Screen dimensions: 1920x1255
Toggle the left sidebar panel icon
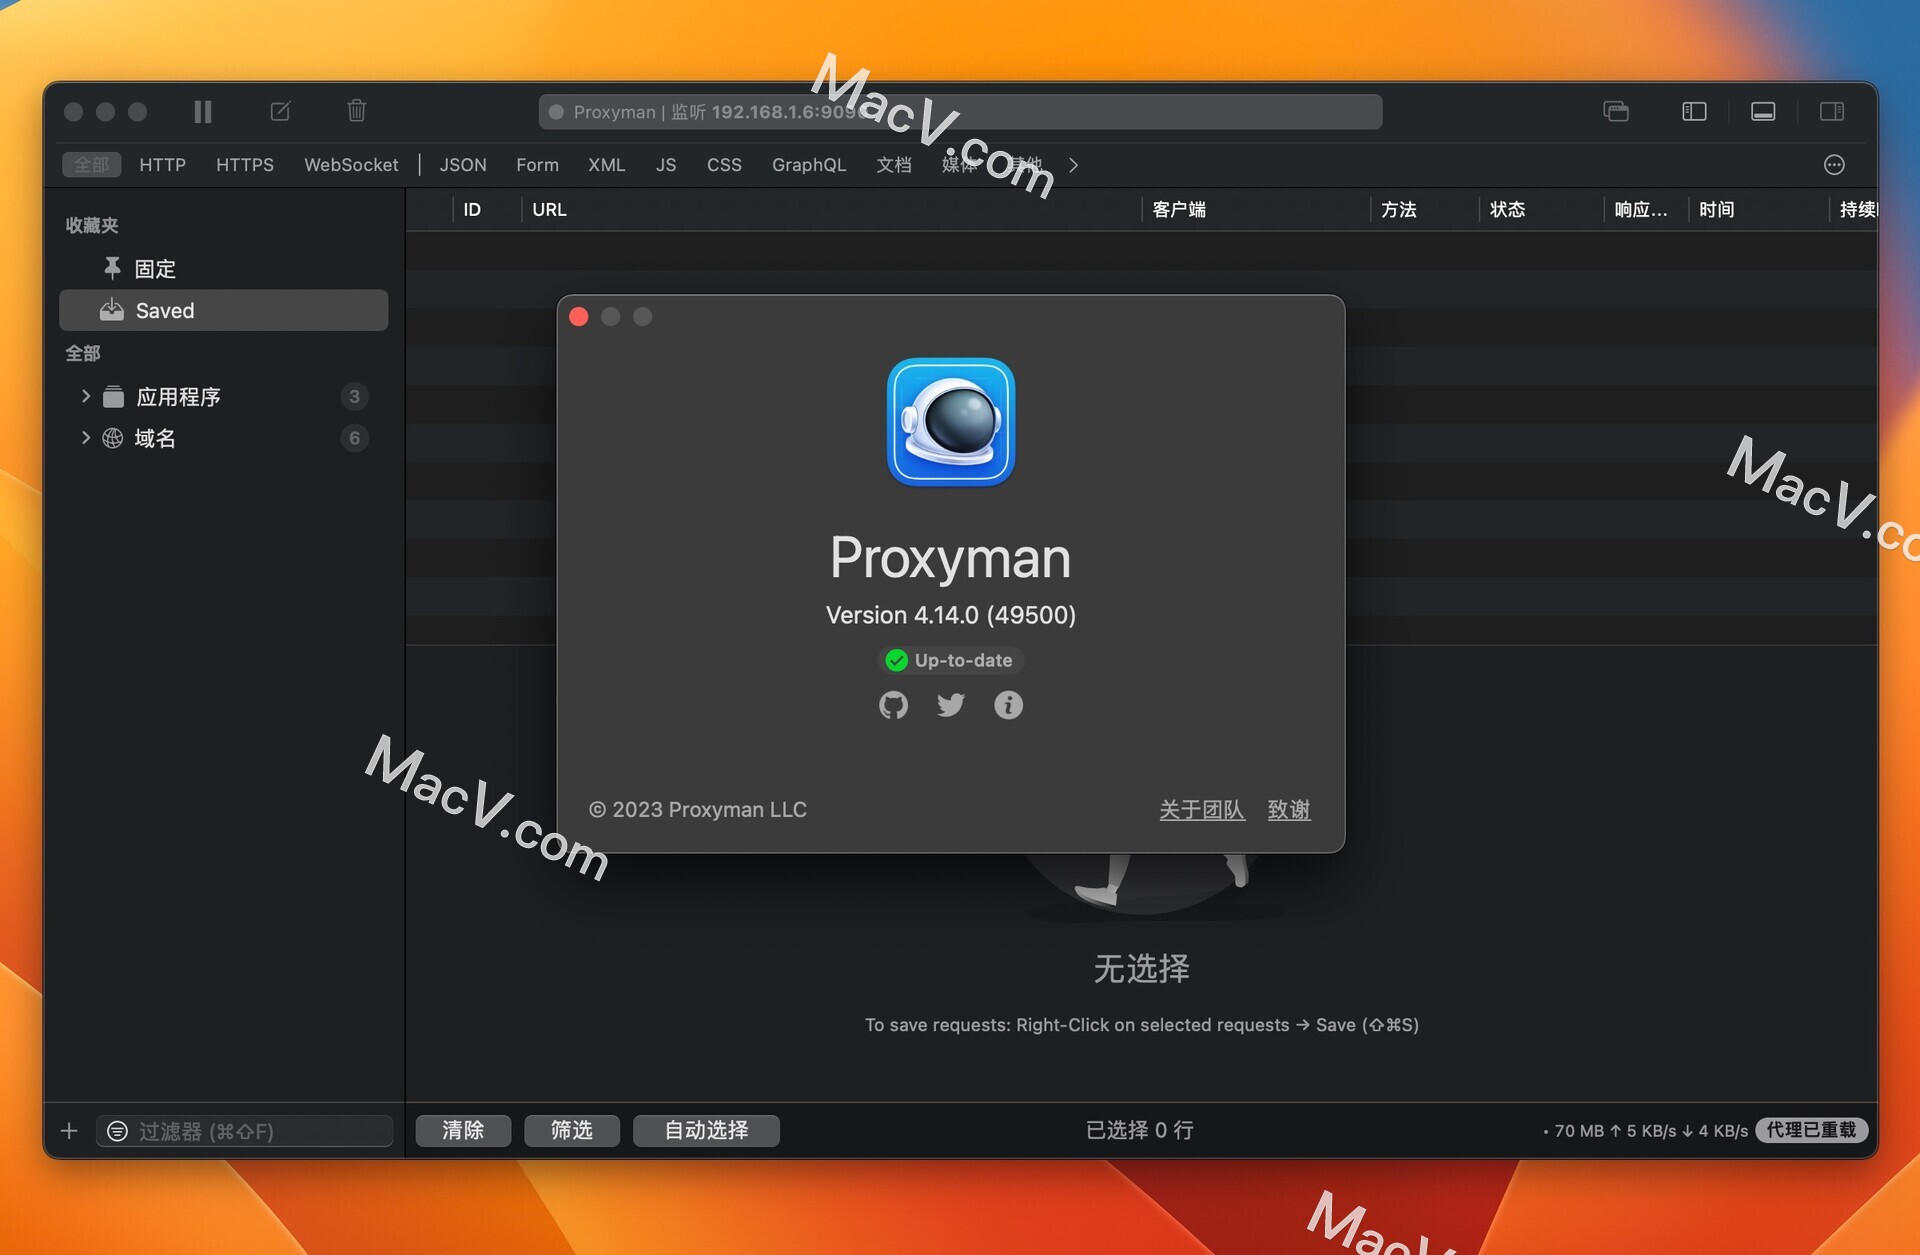pyautogui.click(x=1694, y=111)
